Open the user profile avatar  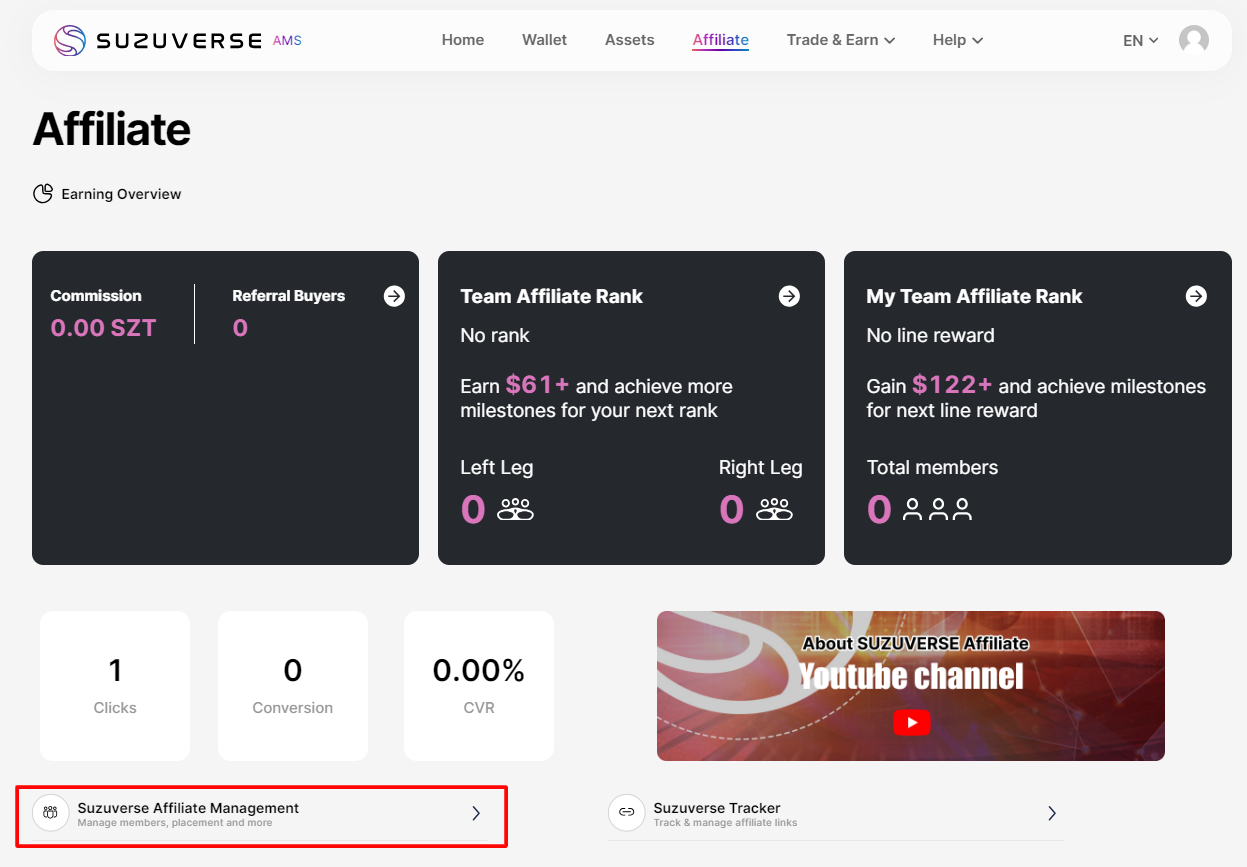tap(1193, 40)
